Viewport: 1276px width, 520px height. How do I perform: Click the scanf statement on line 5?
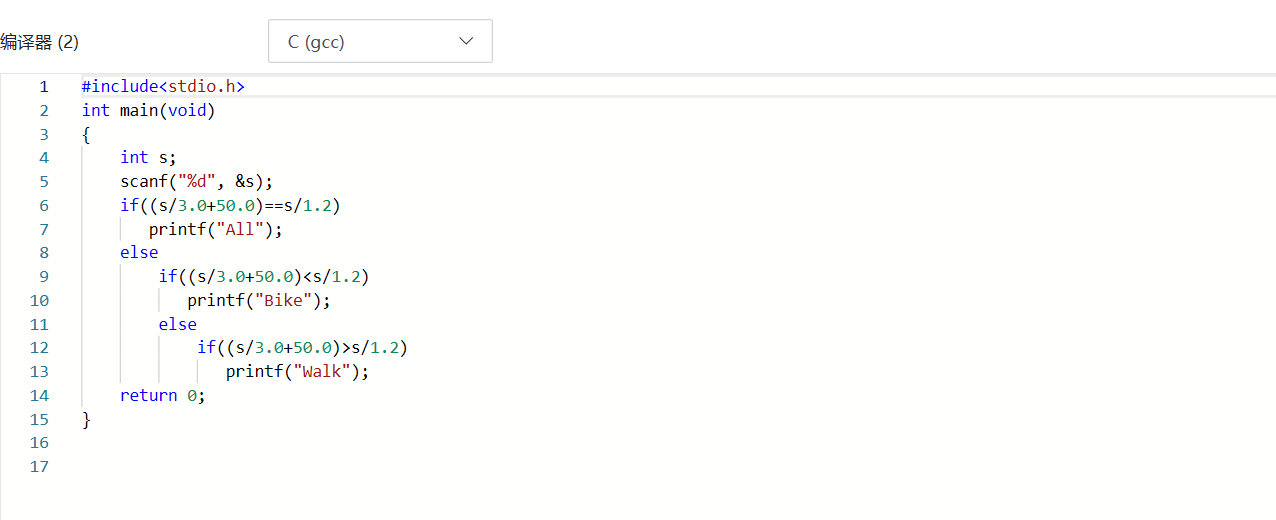coord(196,181)
